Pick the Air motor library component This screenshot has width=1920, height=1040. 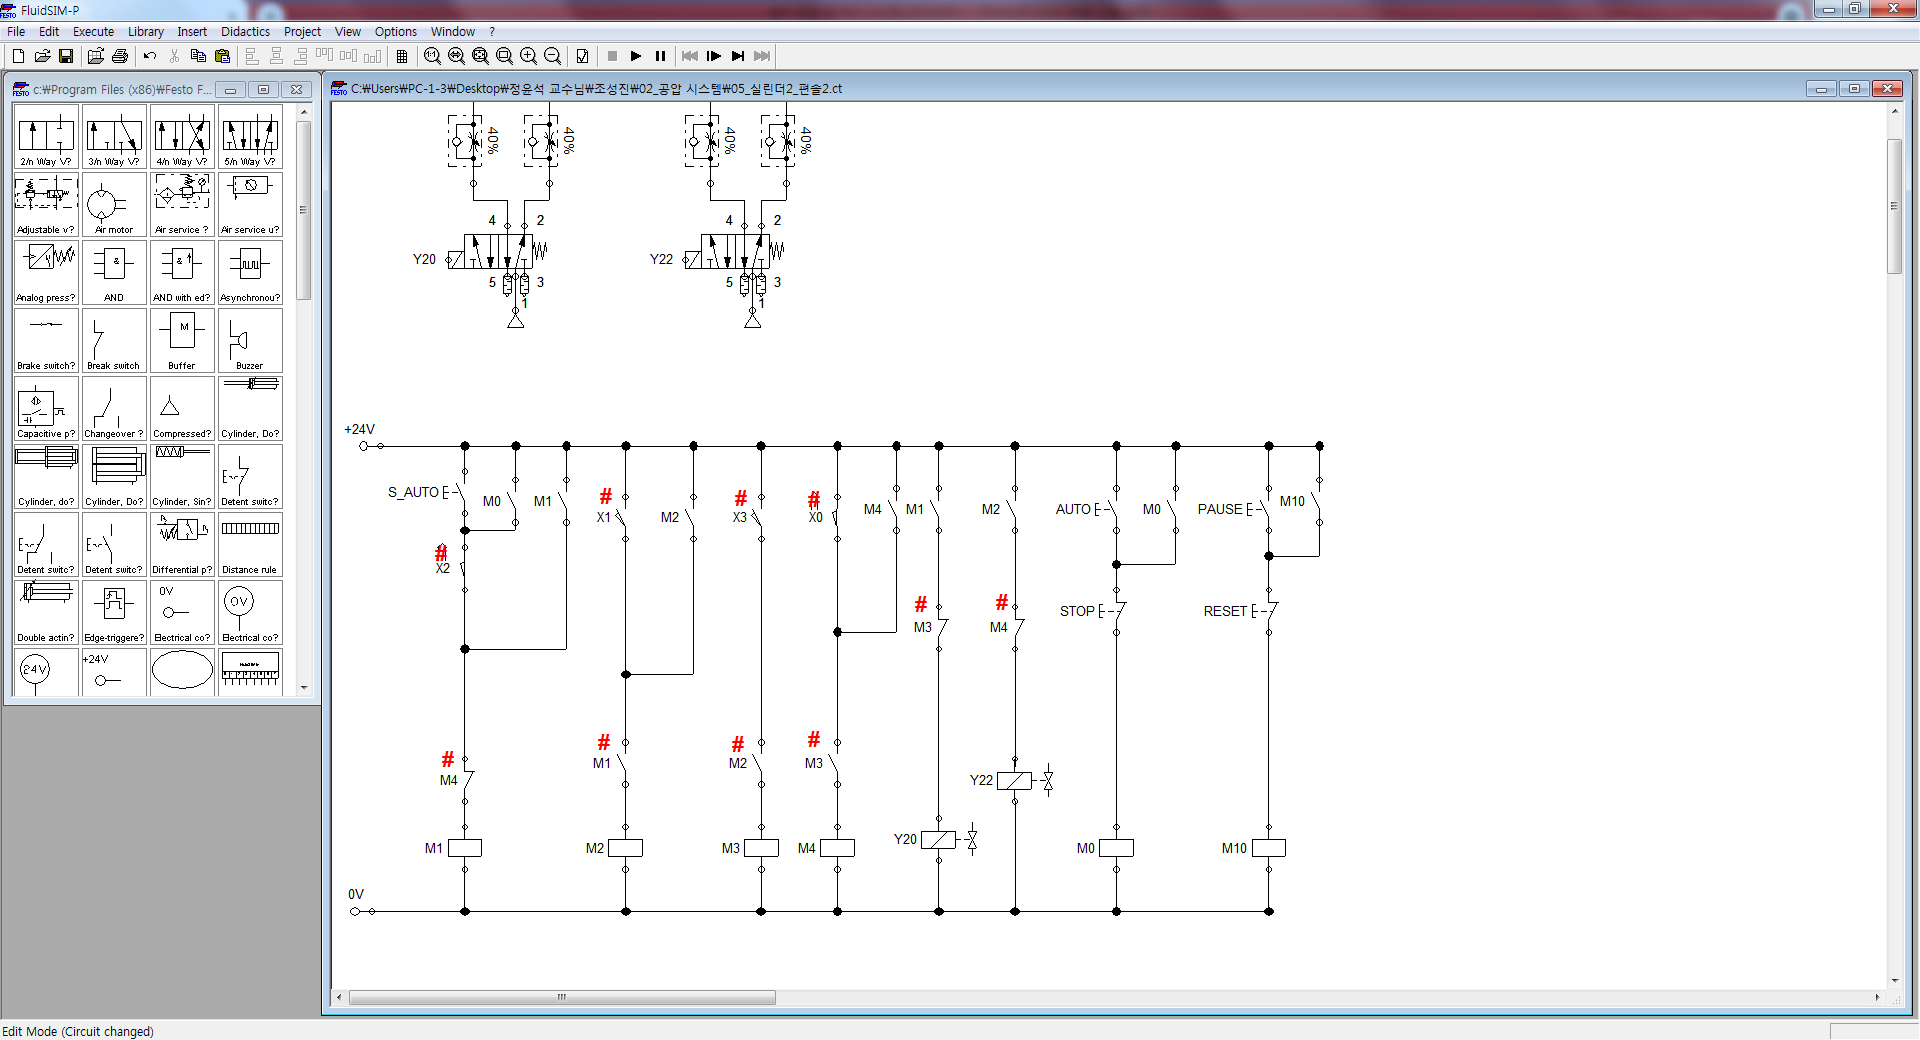point(114,204)
